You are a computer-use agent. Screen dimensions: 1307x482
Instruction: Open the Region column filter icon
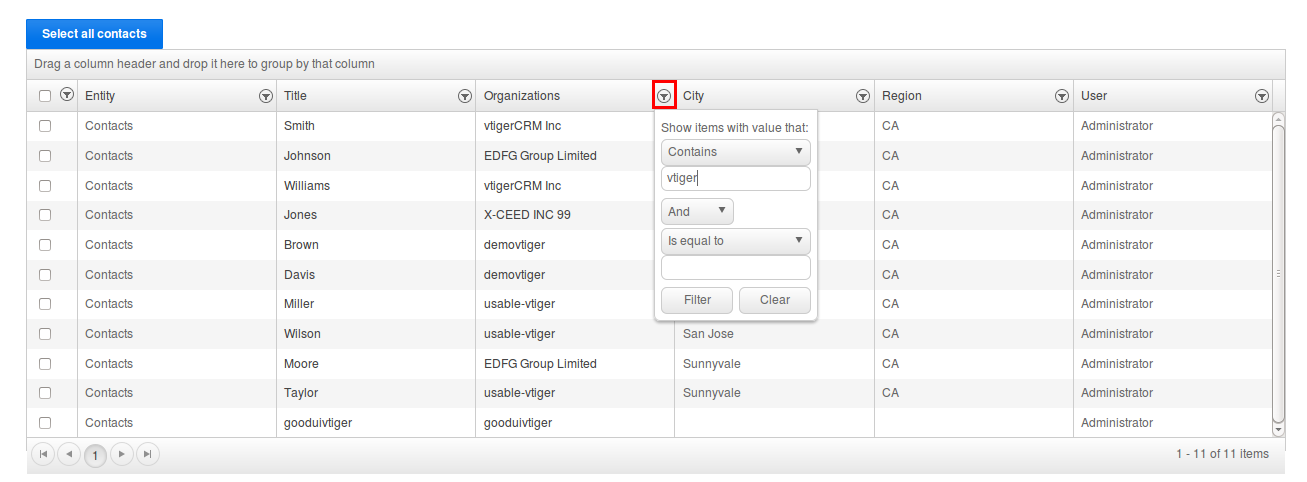tap(1062, 96)
